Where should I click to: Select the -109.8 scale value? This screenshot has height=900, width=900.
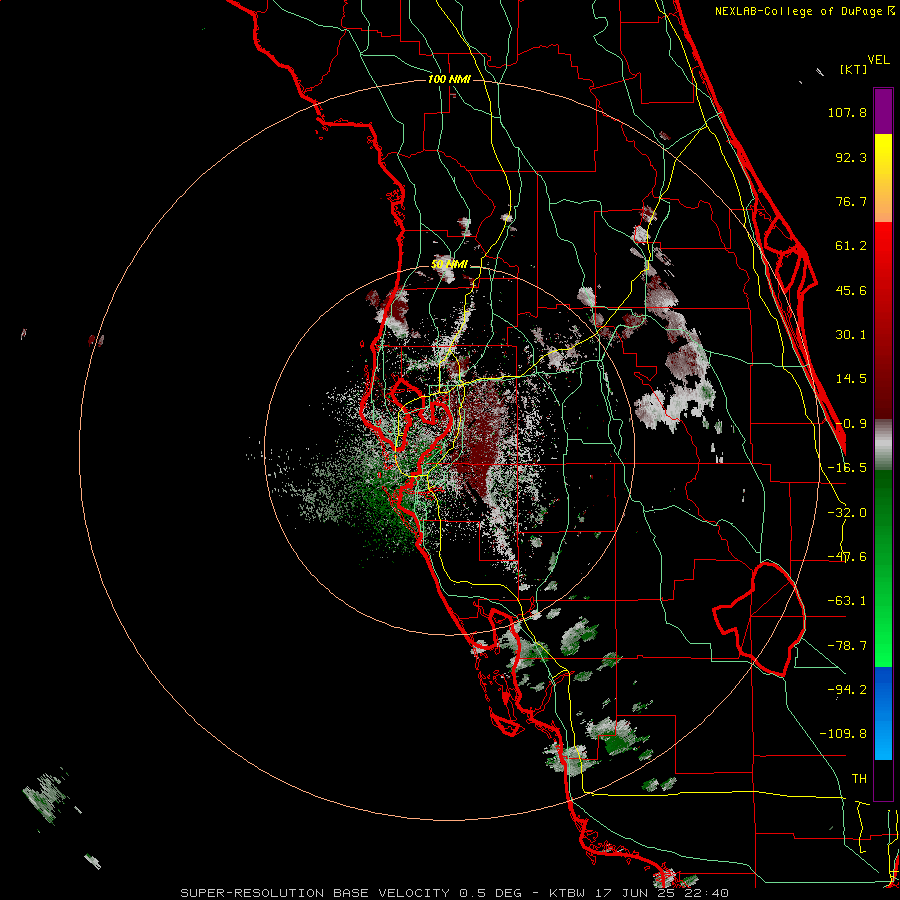843,734
